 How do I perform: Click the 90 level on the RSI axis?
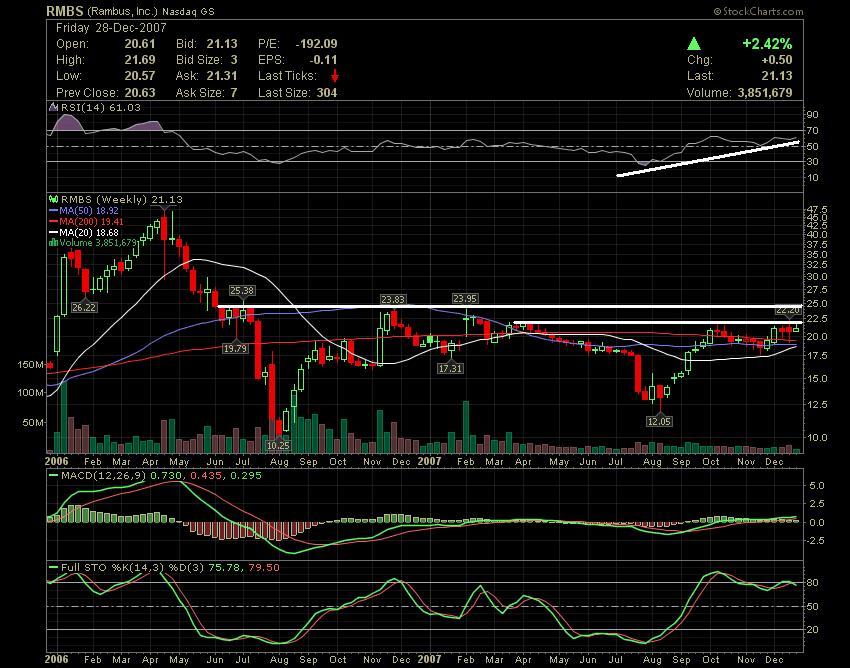click(813, 115)
